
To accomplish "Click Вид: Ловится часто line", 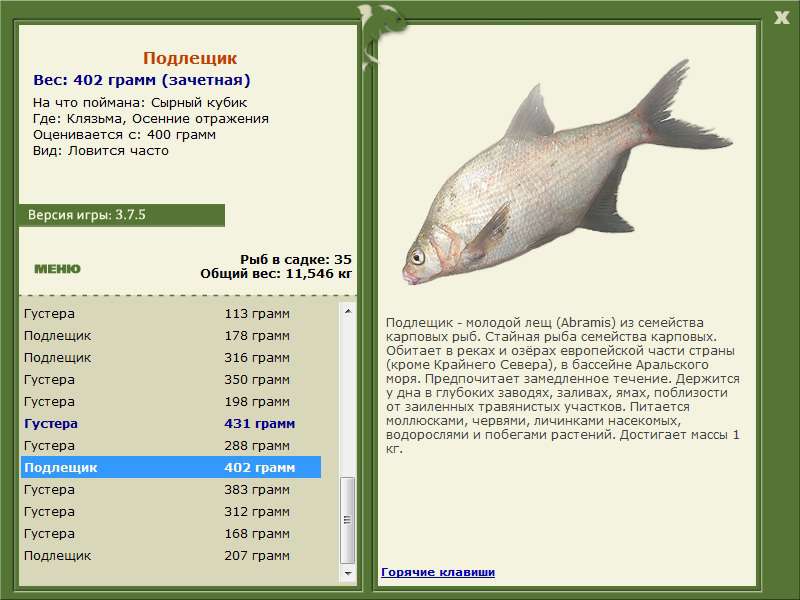I will (x=101, y=151).
